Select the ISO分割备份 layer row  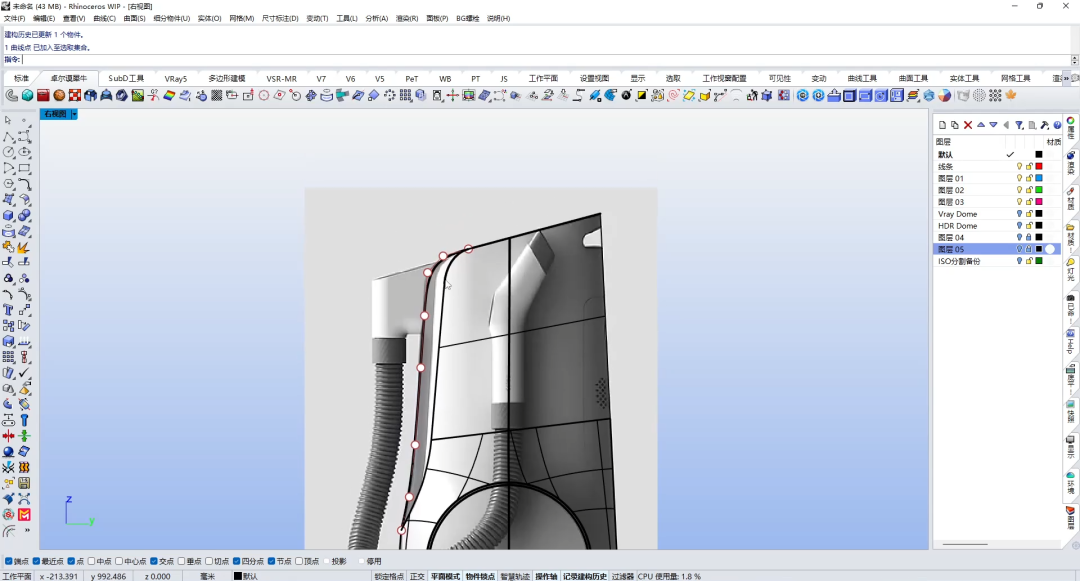click(x=997, y=261)
